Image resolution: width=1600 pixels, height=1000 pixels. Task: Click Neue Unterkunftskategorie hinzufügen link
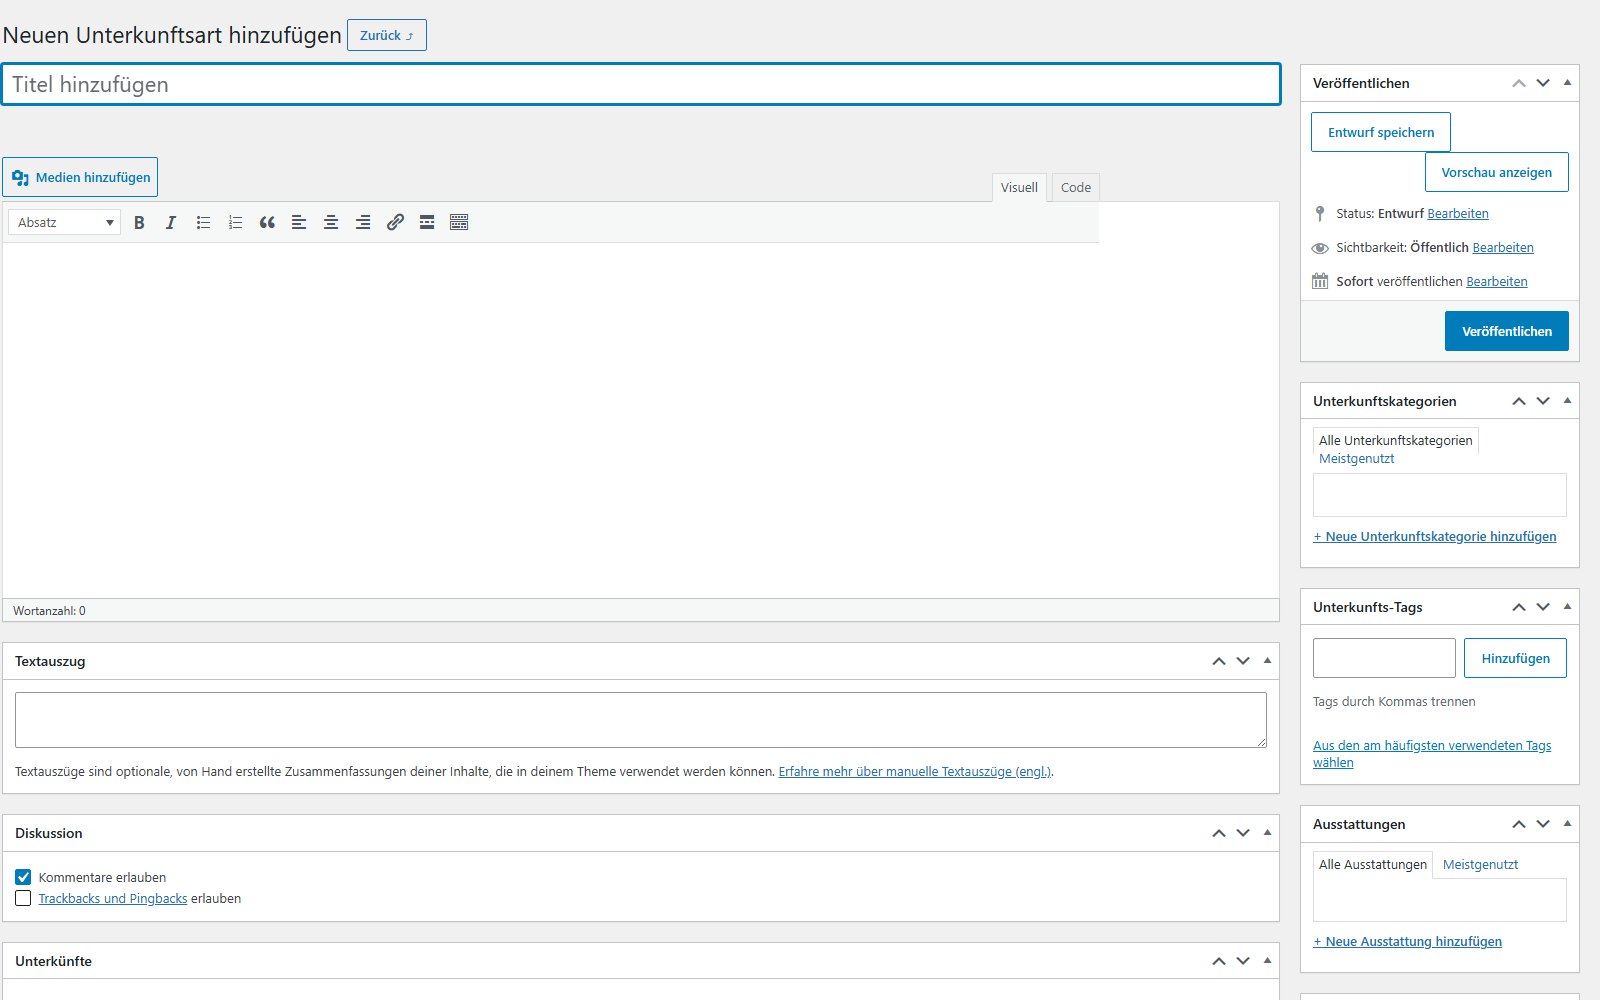pos(1435,537)
